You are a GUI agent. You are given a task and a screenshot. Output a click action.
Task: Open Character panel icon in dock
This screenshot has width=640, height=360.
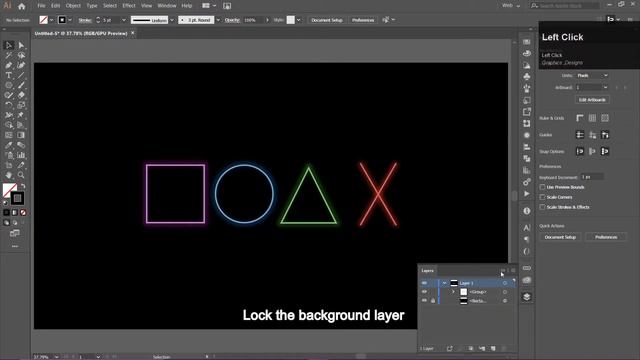point(527,227)
